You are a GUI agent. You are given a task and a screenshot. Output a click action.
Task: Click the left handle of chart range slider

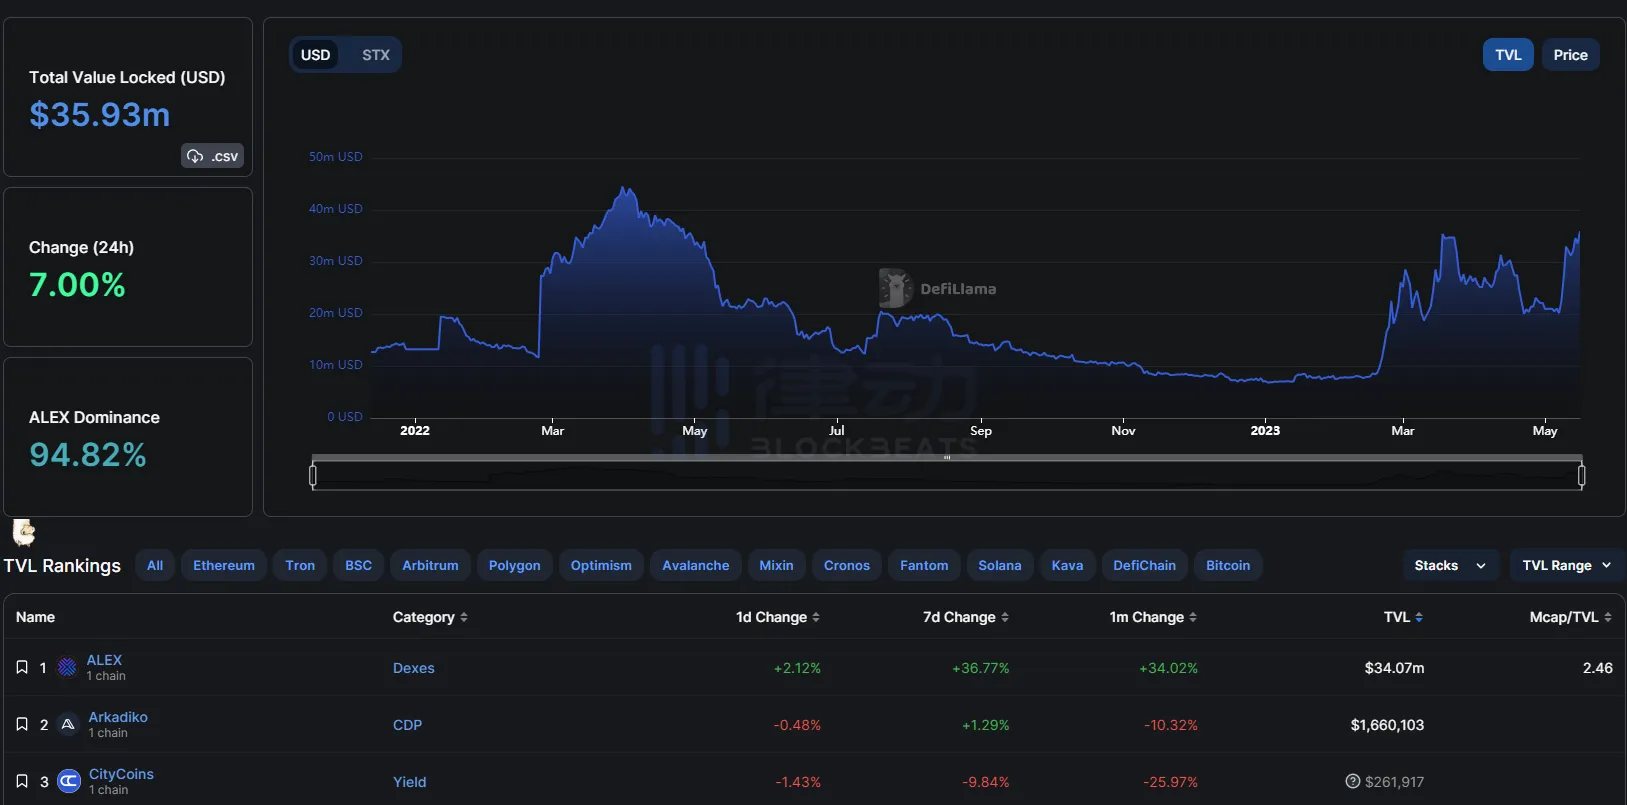pos(313,476)
